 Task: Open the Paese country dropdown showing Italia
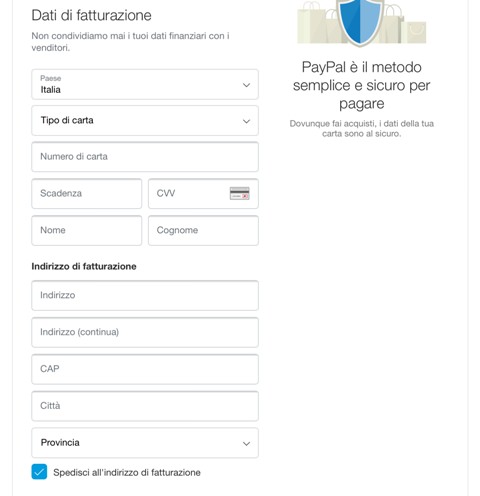point(145,84)
